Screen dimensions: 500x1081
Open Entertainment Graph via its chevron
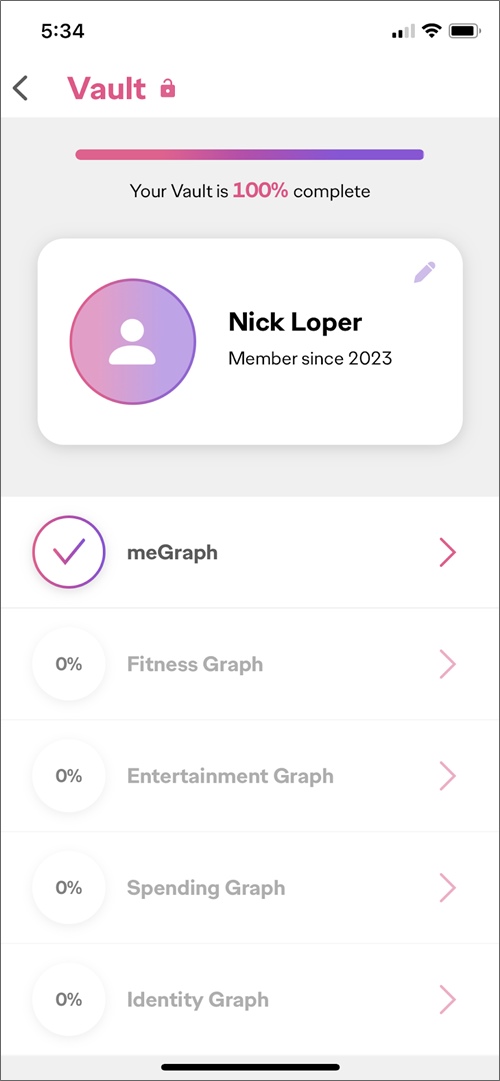pos(448,776)
